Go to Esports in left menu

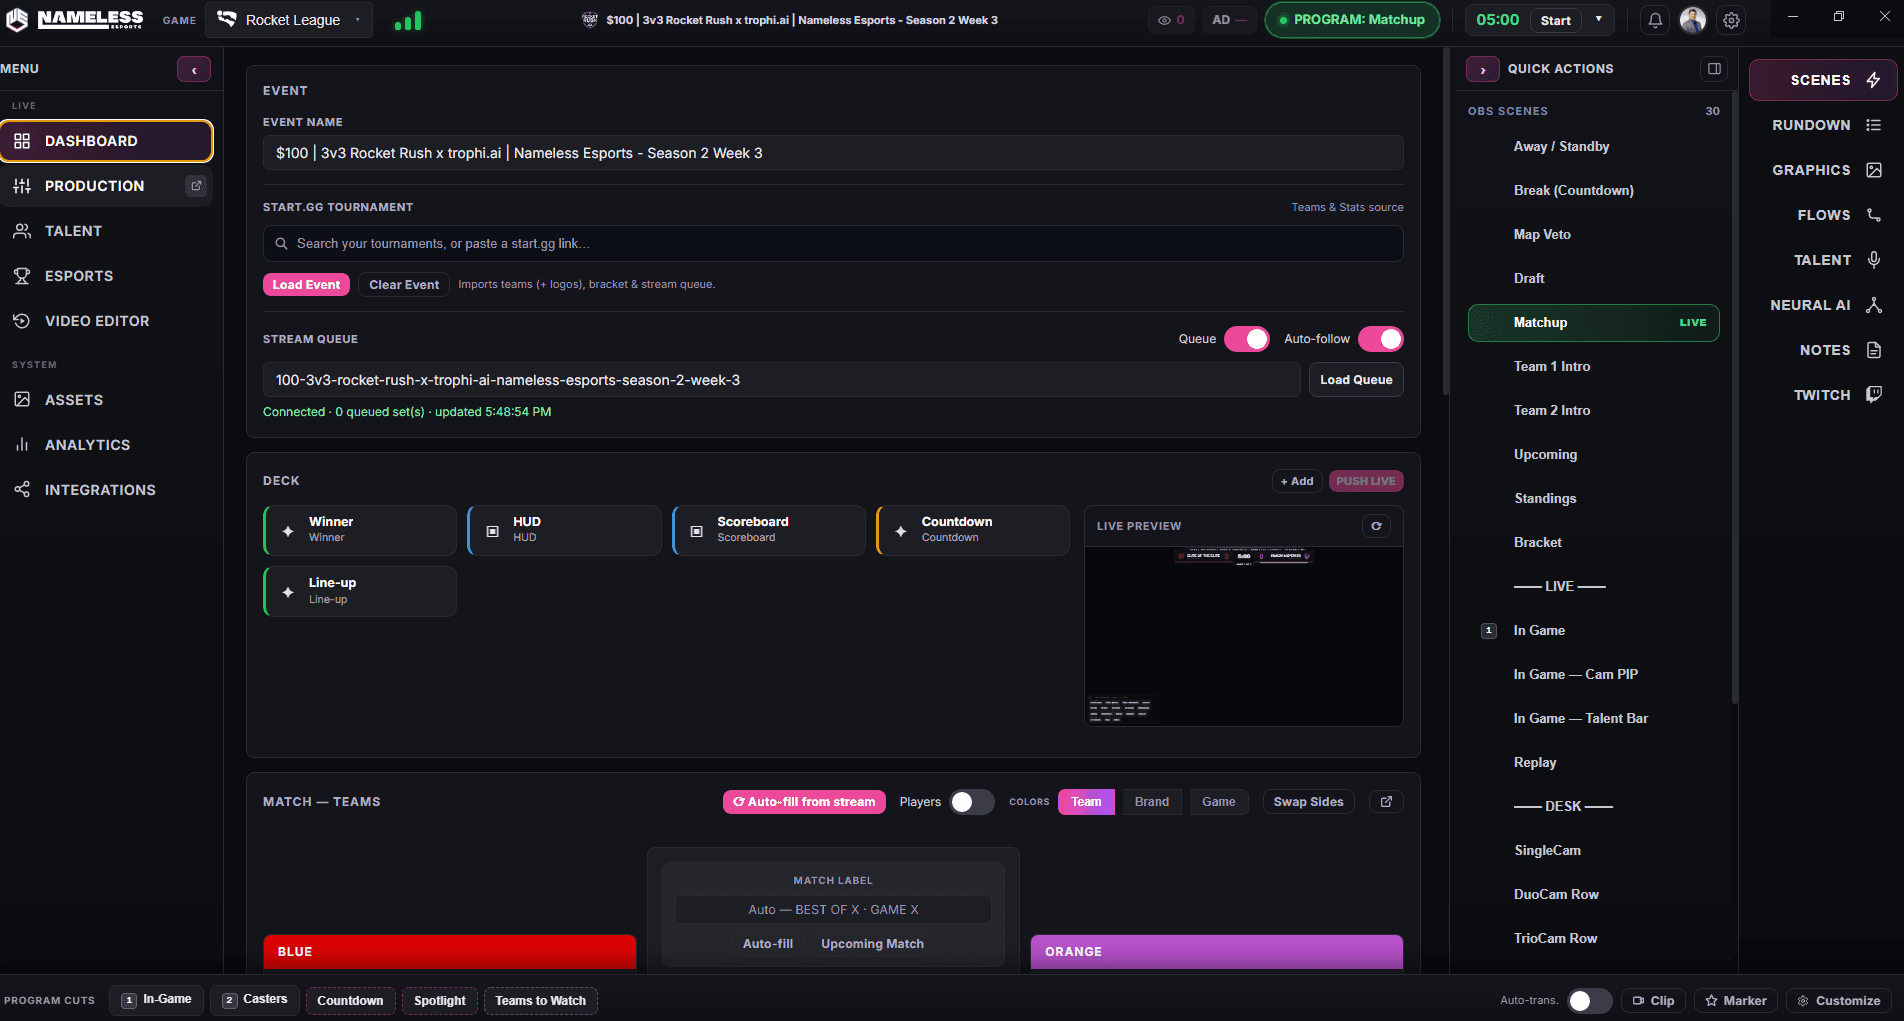click(x=107, y=276)
